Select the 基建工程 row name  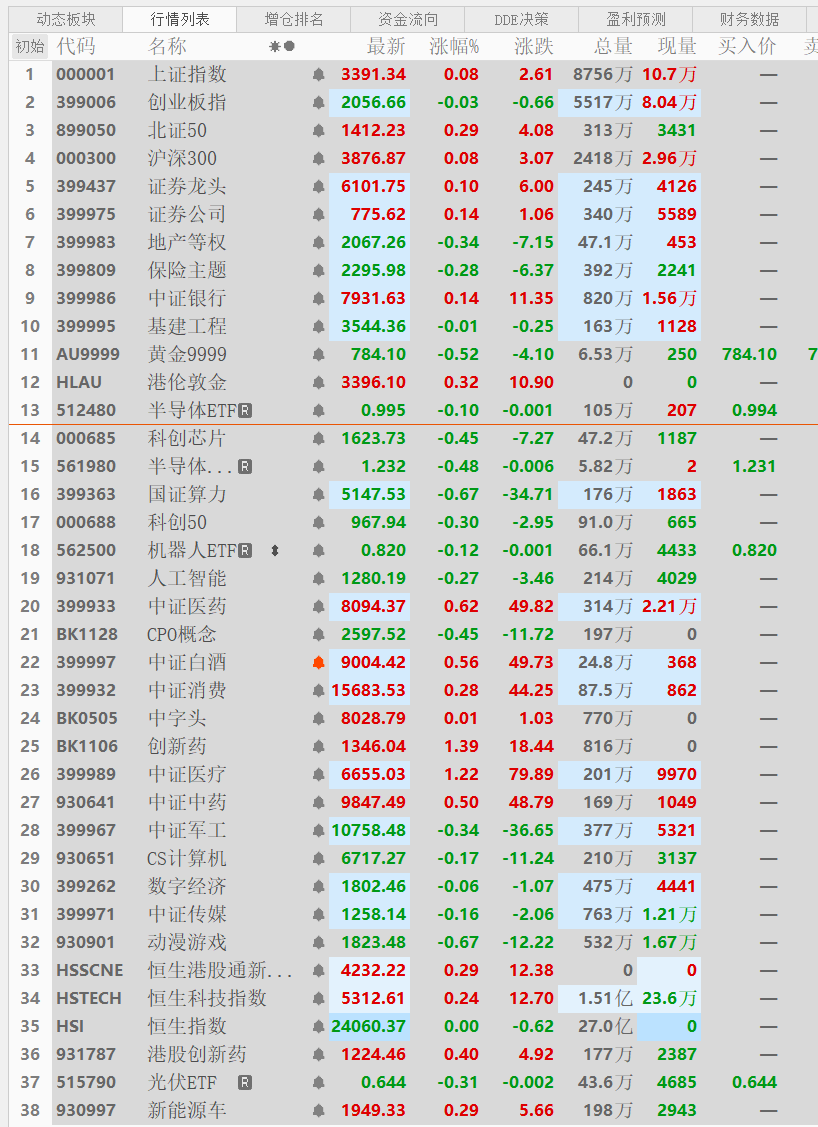pyautogui.click(x=187, y=326)
